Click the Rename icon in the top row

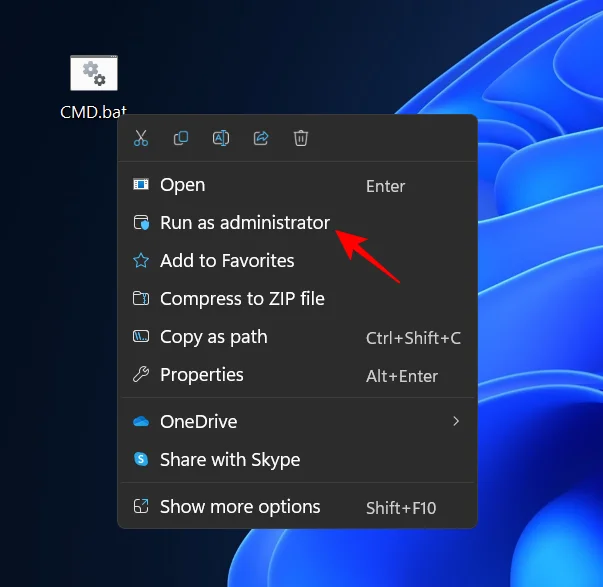[x=221, y=139]
